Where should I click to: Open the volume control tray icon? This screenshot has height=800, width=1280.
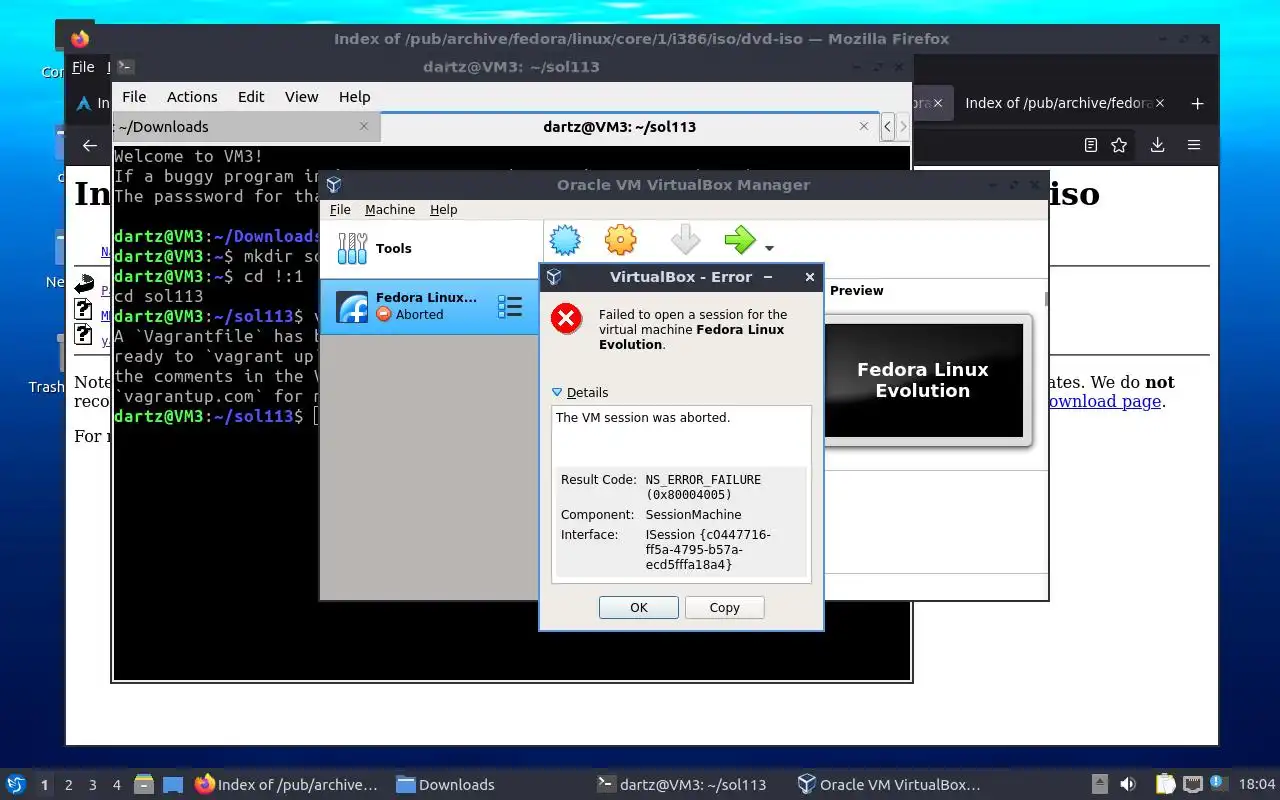point(1128,784)
